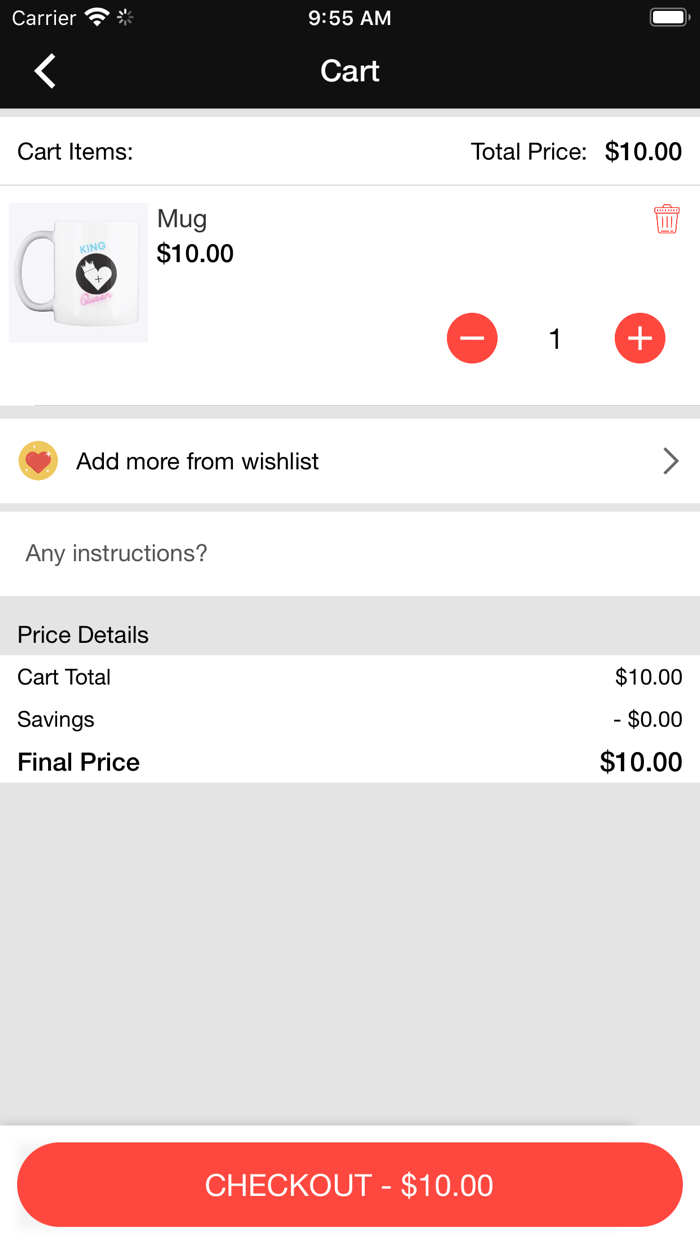The width and height of the screenshot is (700, 1244).
Task: Tap the Mug product thumbnail
Action: tap(79, 273)
